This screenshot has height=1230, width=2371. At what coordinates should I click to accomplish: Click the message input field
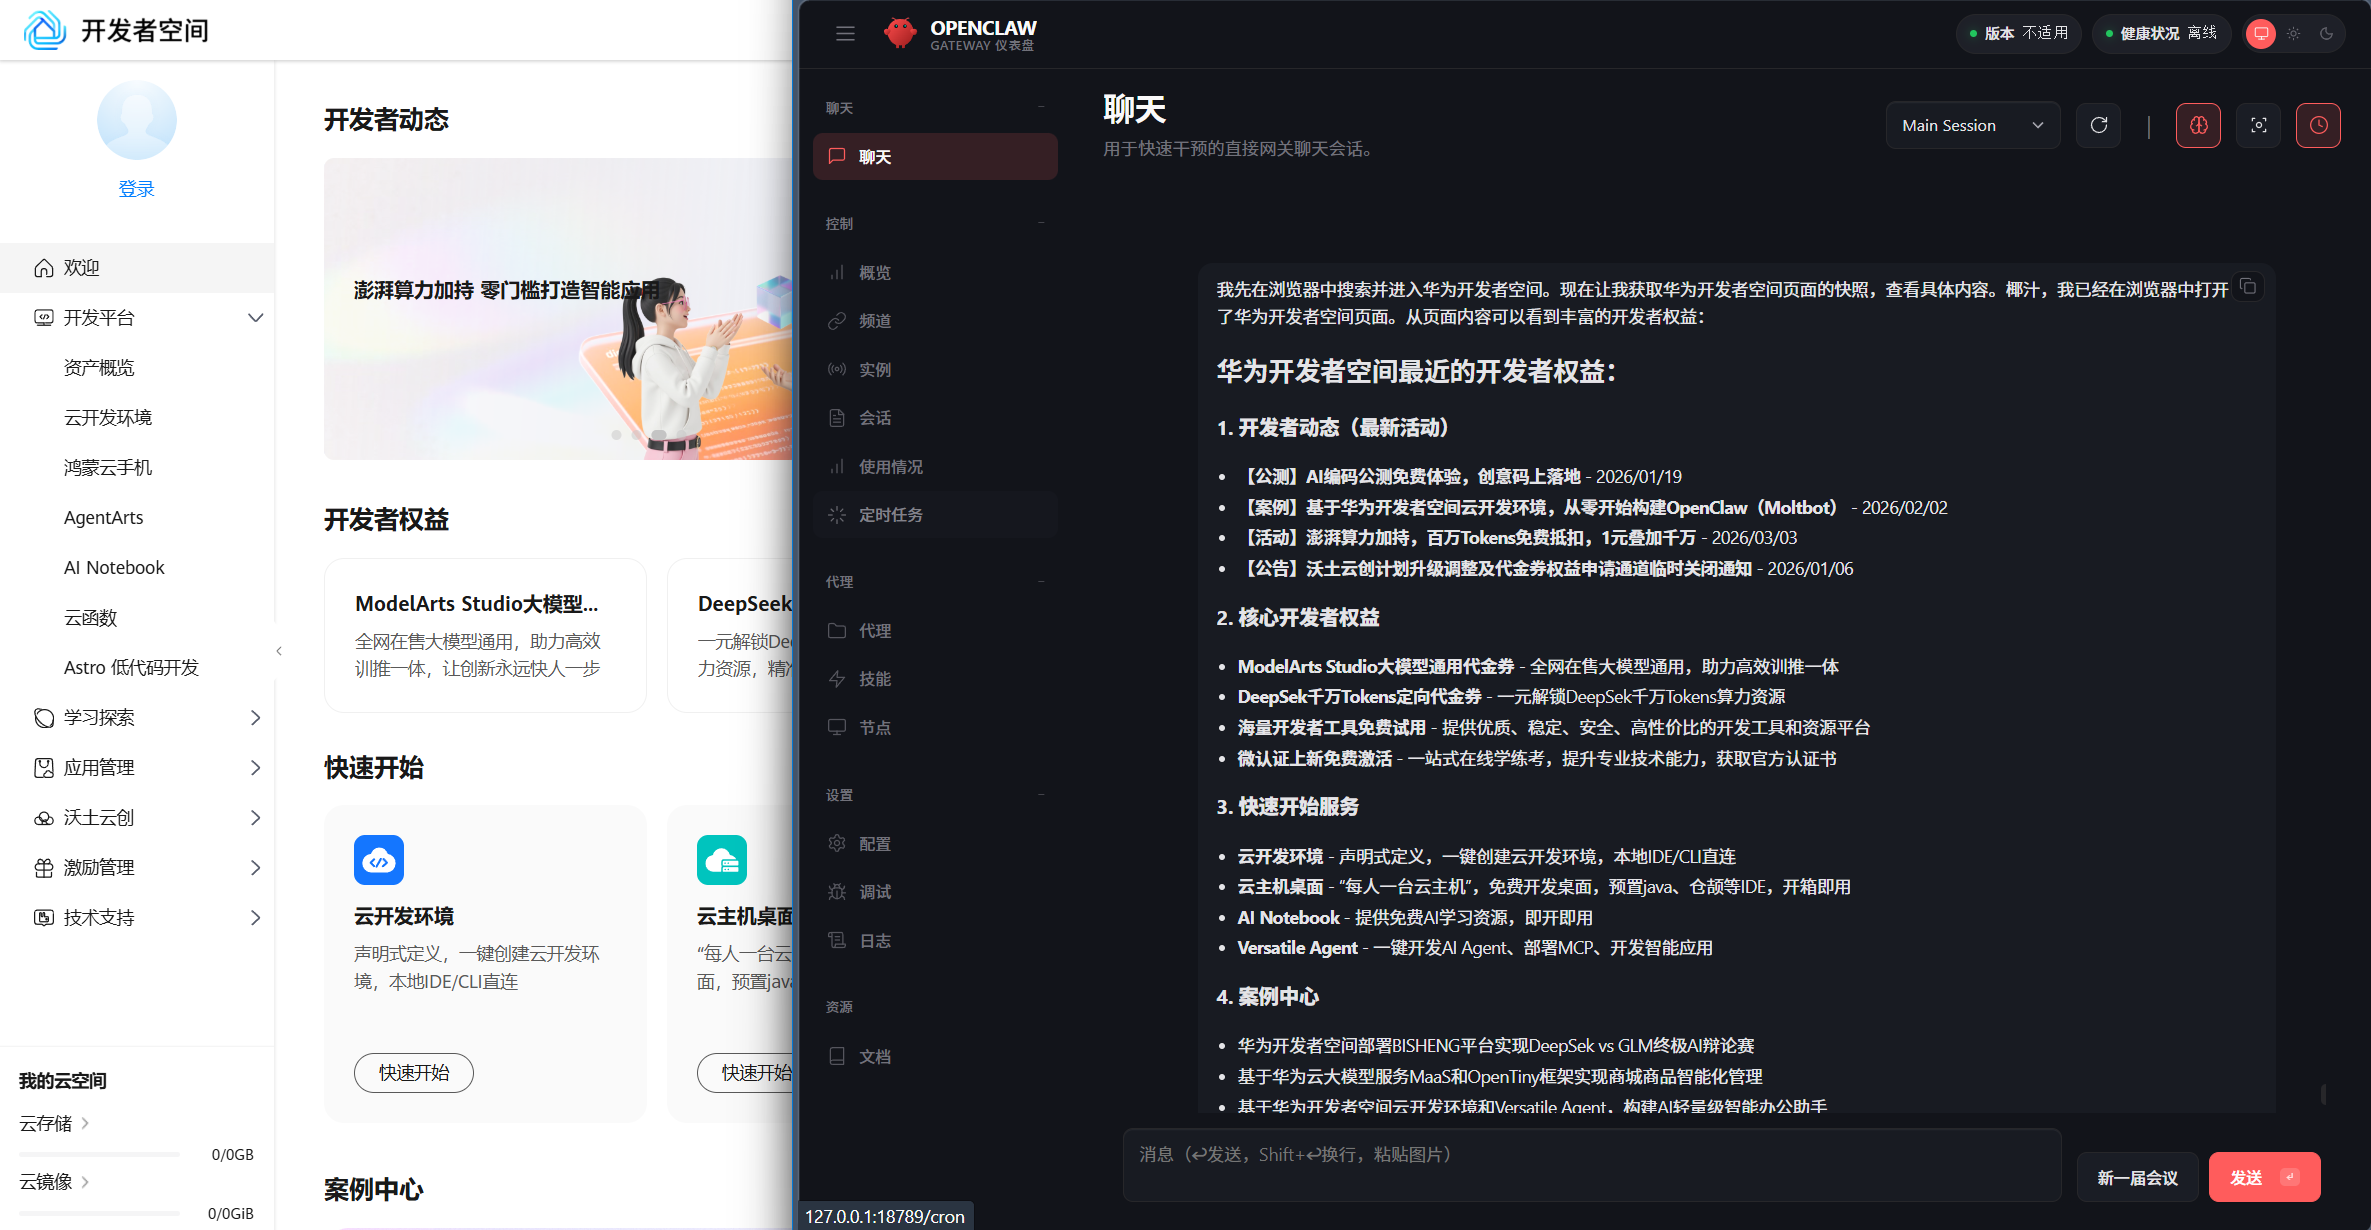(1590, 1164)
